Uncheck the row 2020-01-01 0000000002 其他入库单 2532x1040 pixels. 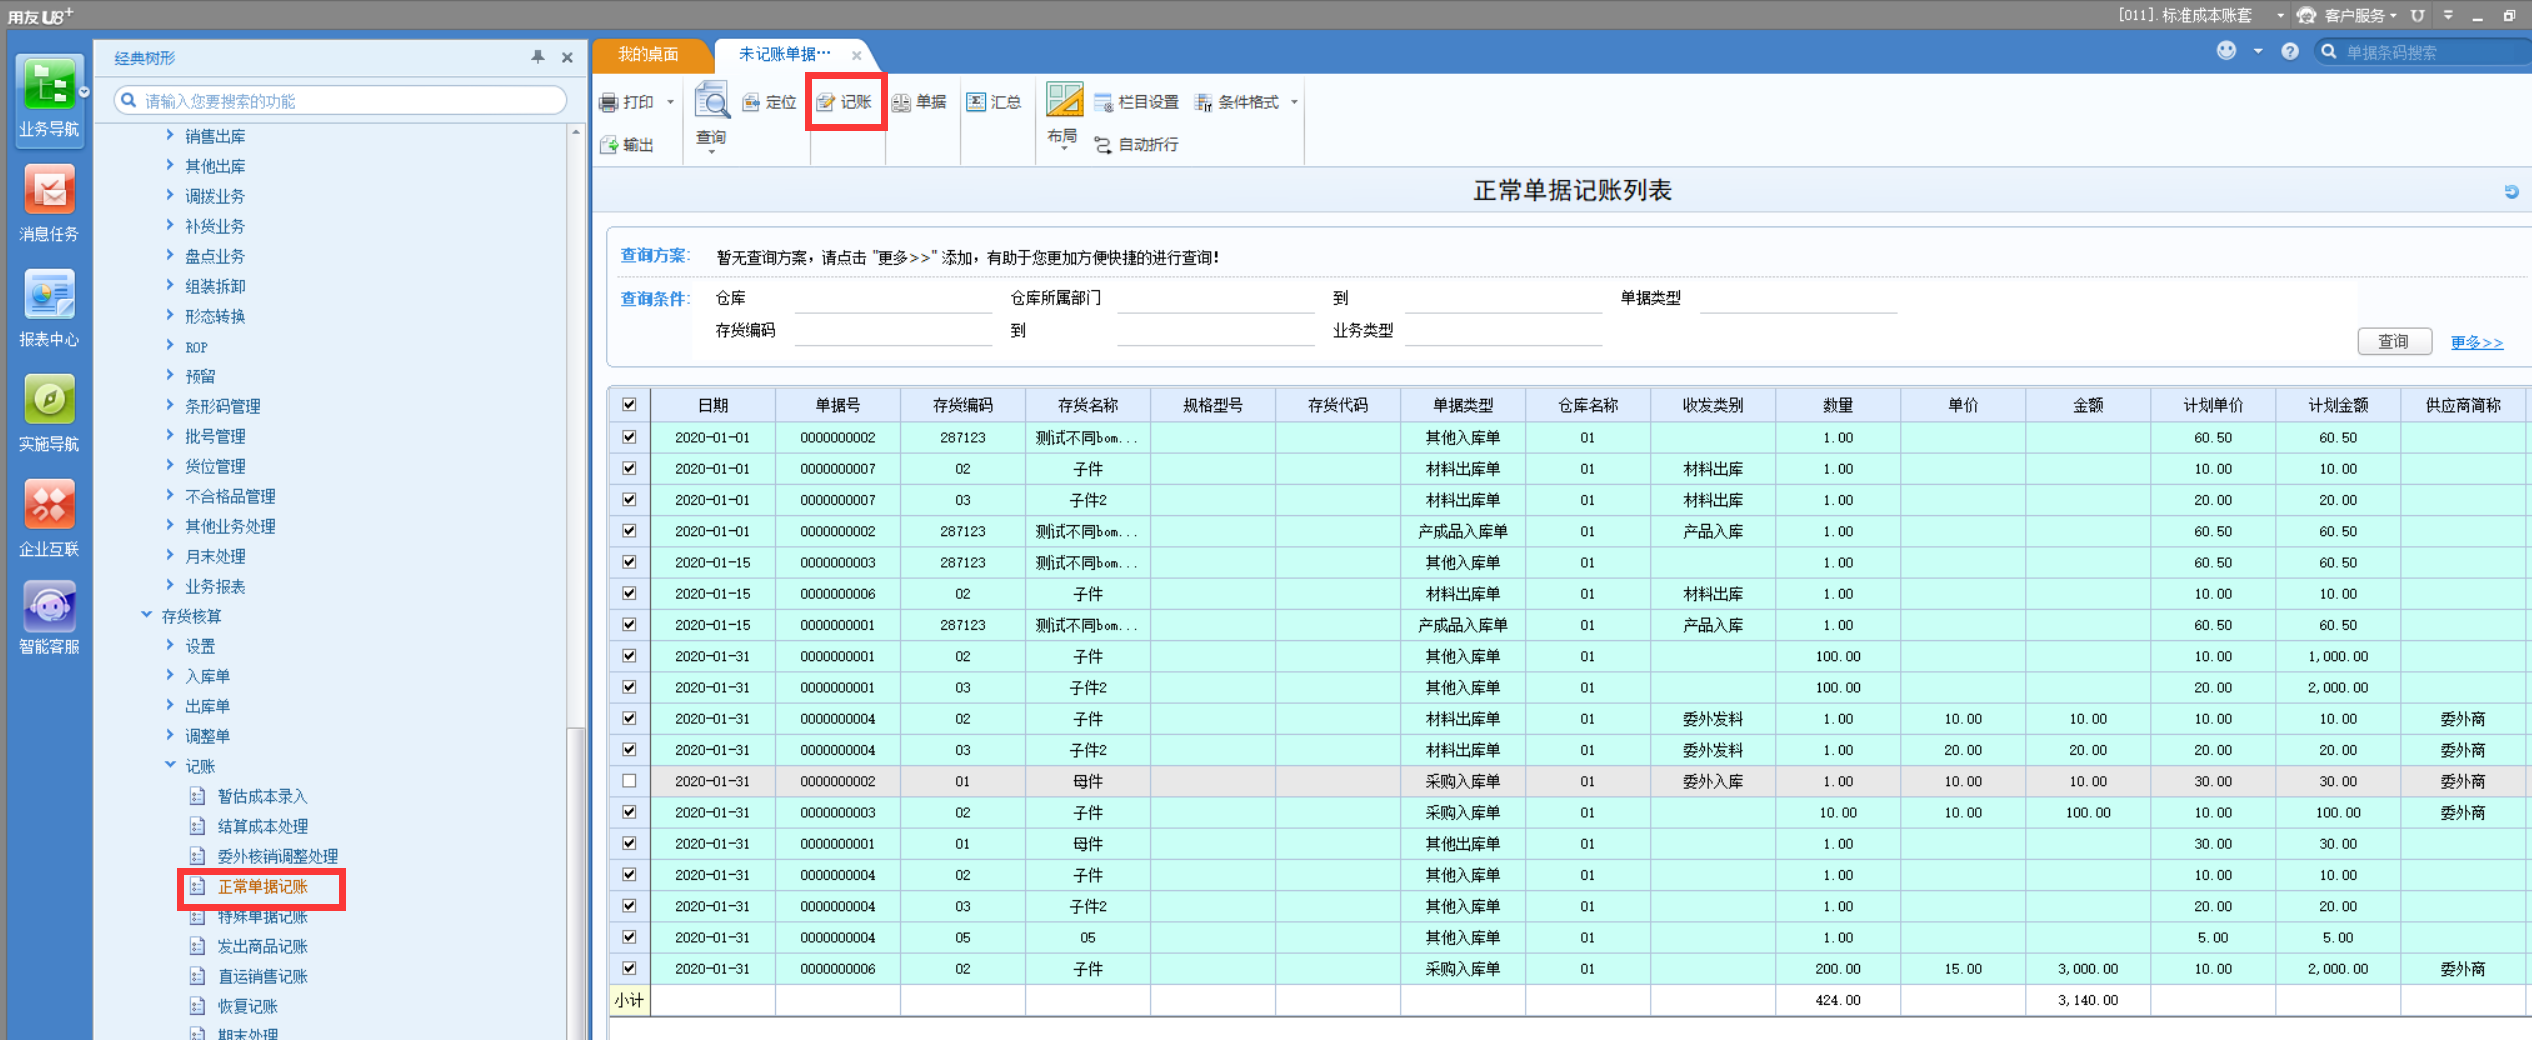[x=629, y=437]
